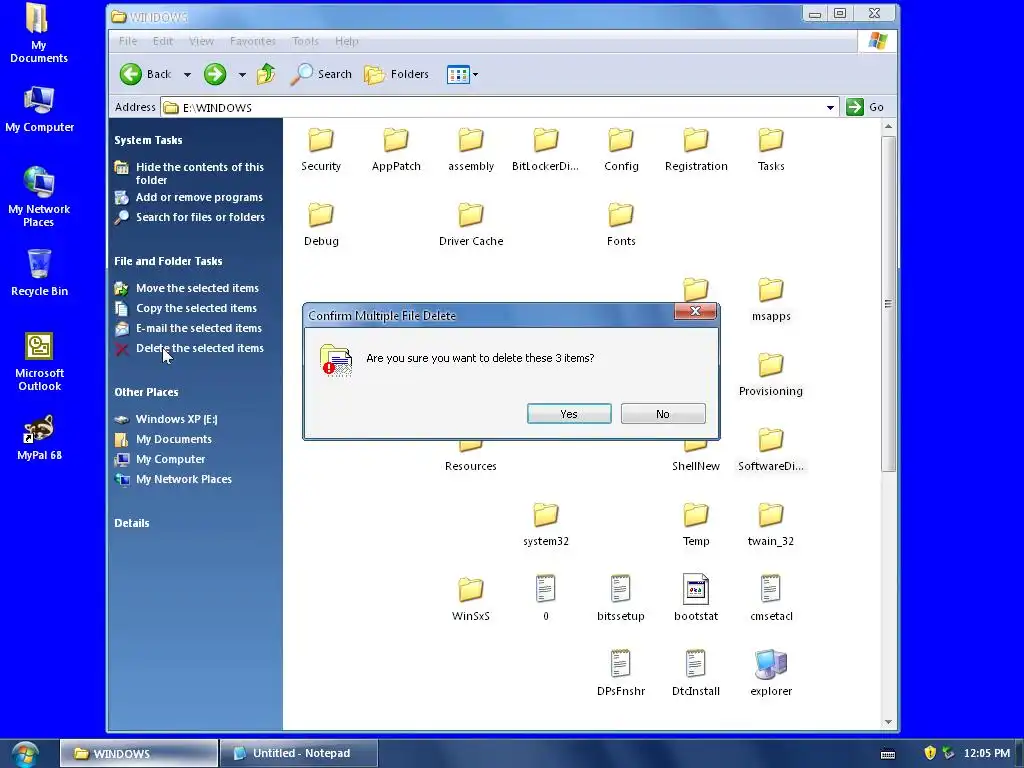The width and height of the screenshot is (1024, 768).
Task: Click the Go button arrow
Action: tap(855, 107)
